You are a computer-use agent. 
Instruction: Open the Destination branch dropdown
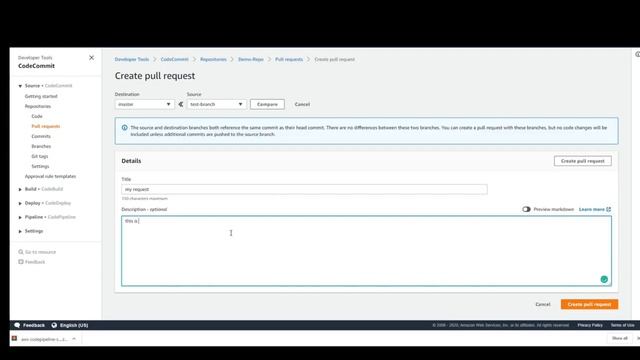tap(144, 104)
